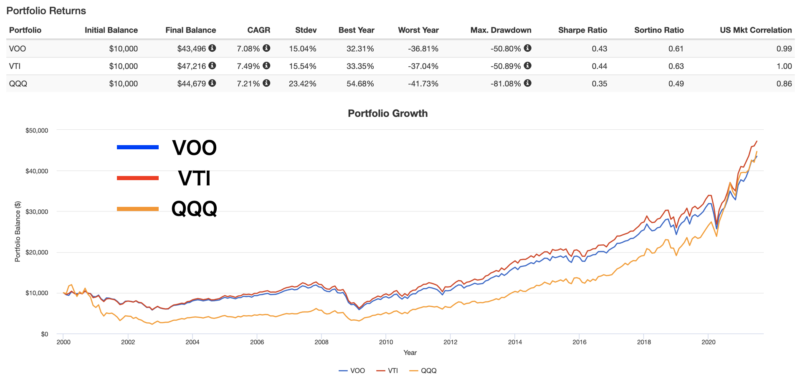Click the large orange QQQ overlay line swatch
The width and height of the screenshot is (800, 377).
(138, 209)
